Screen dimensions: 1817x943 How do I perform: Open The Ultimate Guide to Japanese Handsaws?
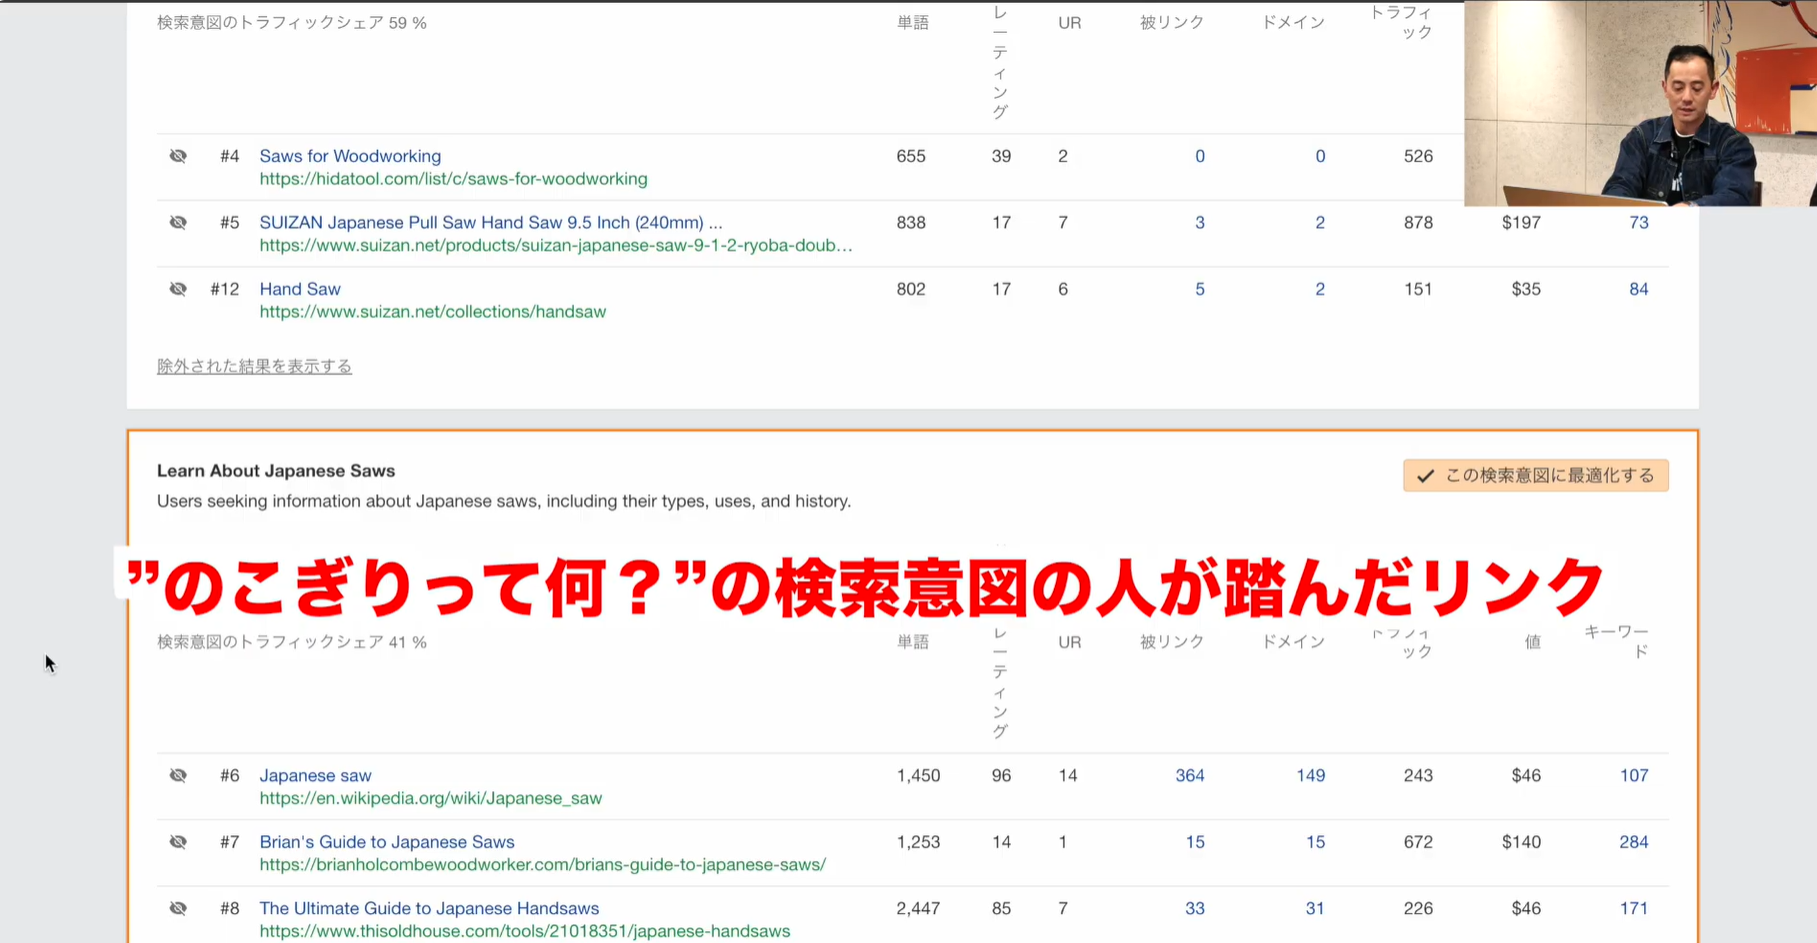click(x=429, y=908)
